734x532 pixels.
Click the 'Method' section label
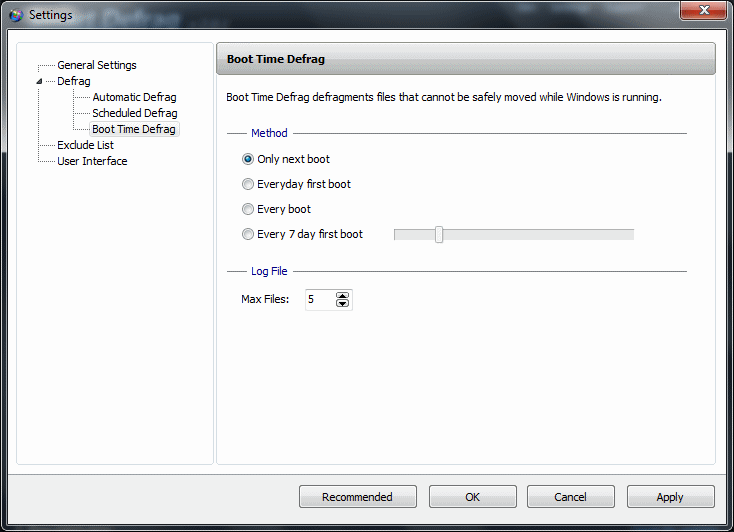269,133
